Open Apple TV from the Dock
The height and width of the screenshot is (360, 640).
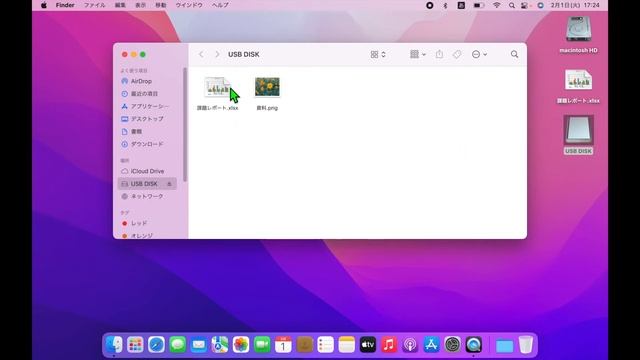click(x=368, y=345)
